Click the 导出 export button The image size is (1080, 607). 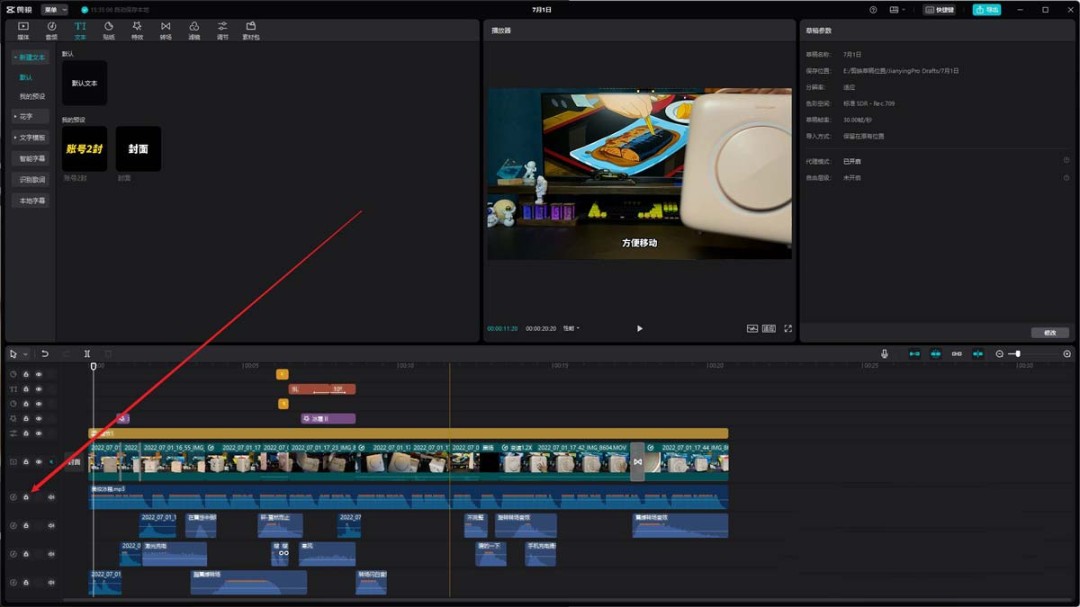pos(986,9)
